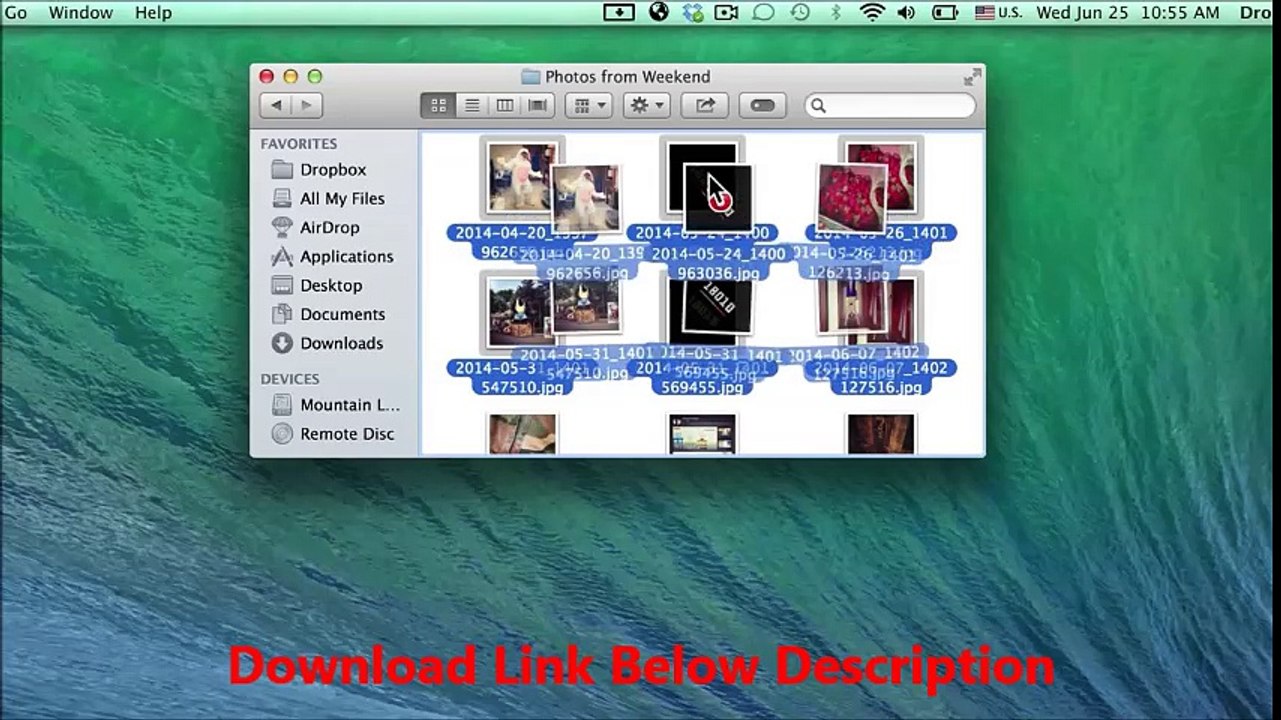Switch Finder to column view
Image resolution: width=1281 pixels, height=720 pixels.
[x=505, y=105]
